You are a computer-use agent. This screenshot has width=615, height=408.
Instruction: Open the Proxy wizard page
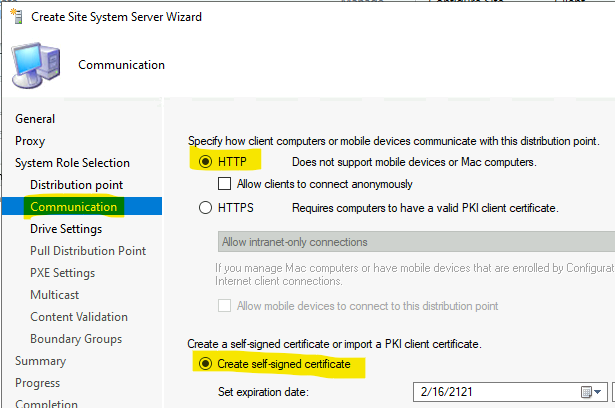coord(30,141)
